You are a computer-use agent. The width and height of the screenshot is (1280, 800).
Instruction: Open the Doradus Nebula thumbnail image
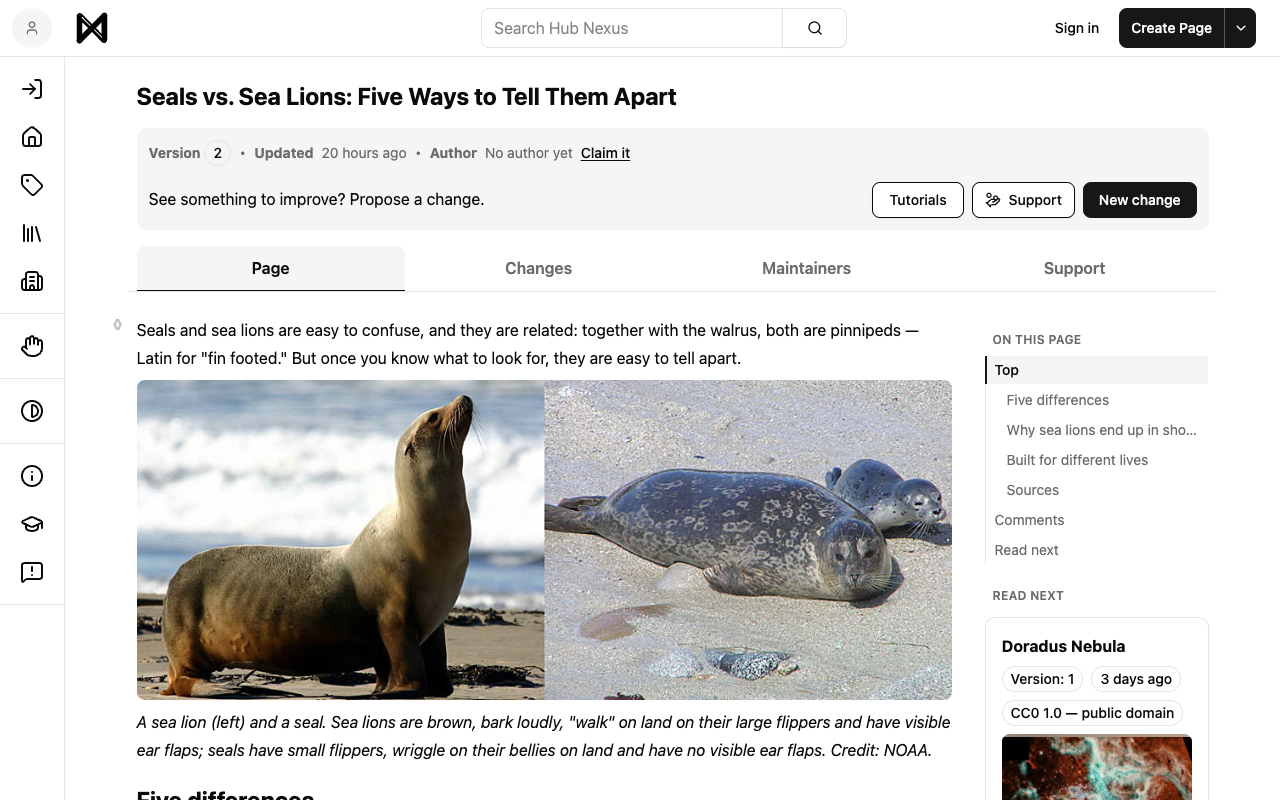[x=1097, y=768]
